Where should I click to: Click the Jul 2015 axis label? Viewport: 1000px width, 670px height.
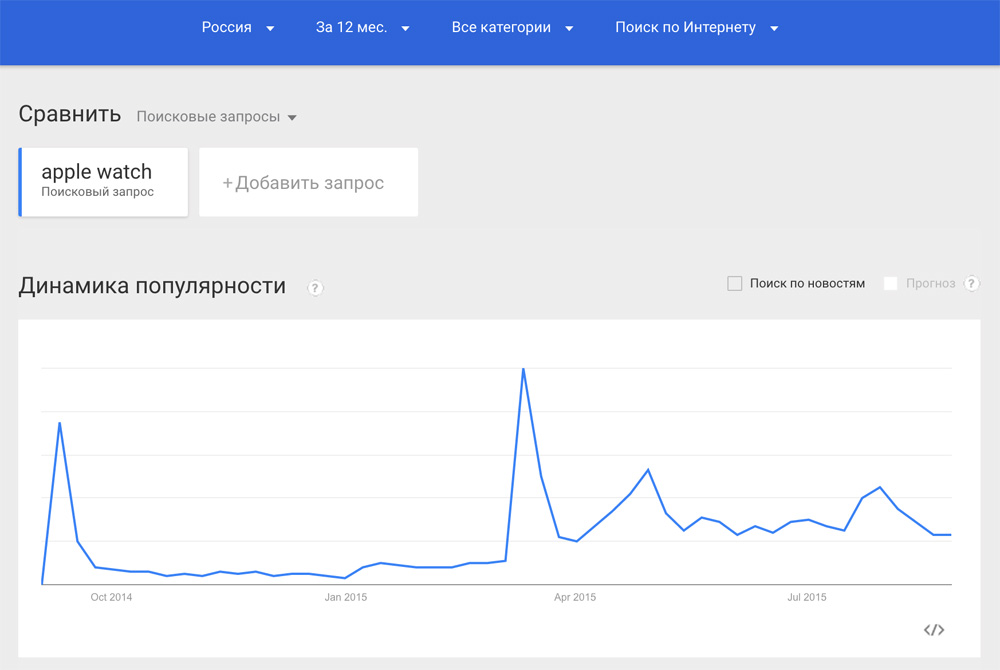tap(807, 597)
